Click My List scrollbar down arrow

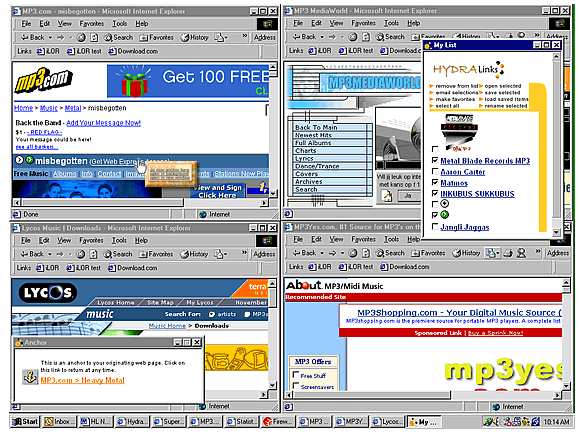pos(556,232)
